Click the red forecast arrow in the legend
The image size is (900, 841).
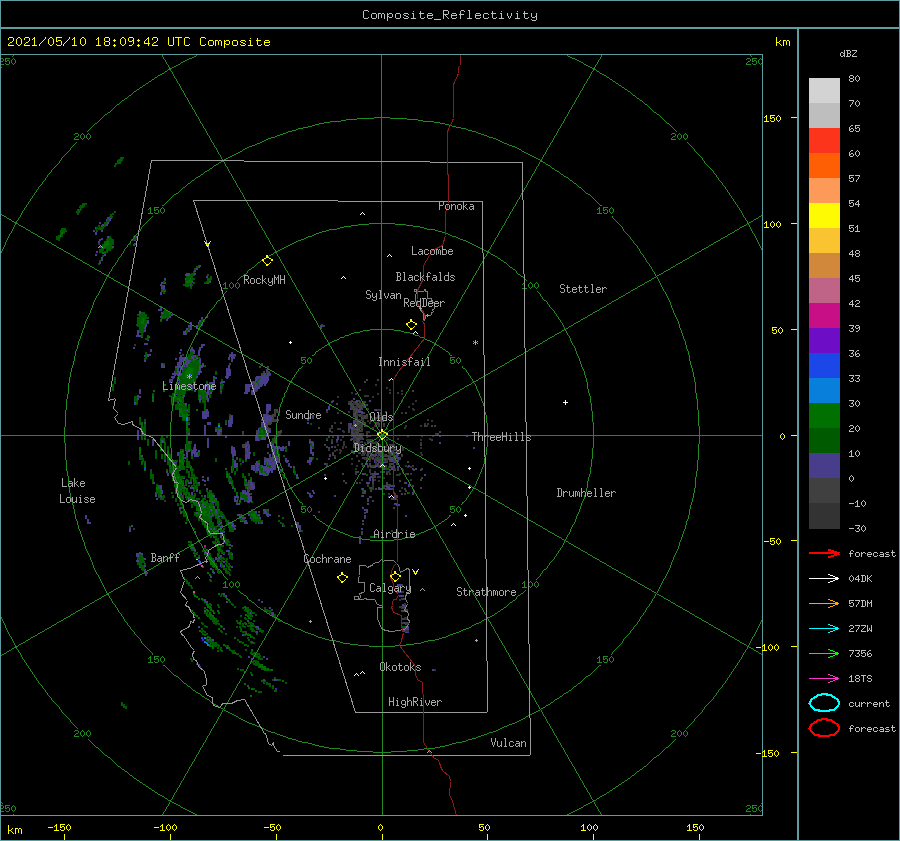tap(824, 553)
